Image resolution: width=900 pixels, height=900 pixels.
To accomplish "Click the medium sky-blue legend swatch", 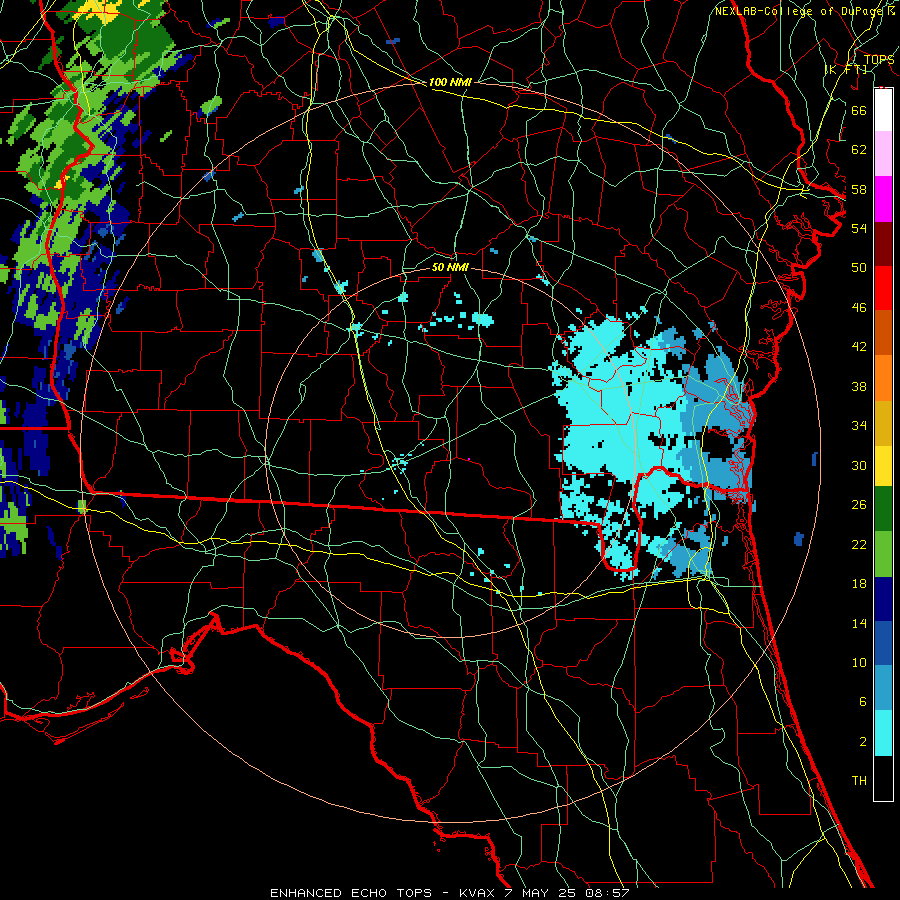I will (x=883, y=688).
